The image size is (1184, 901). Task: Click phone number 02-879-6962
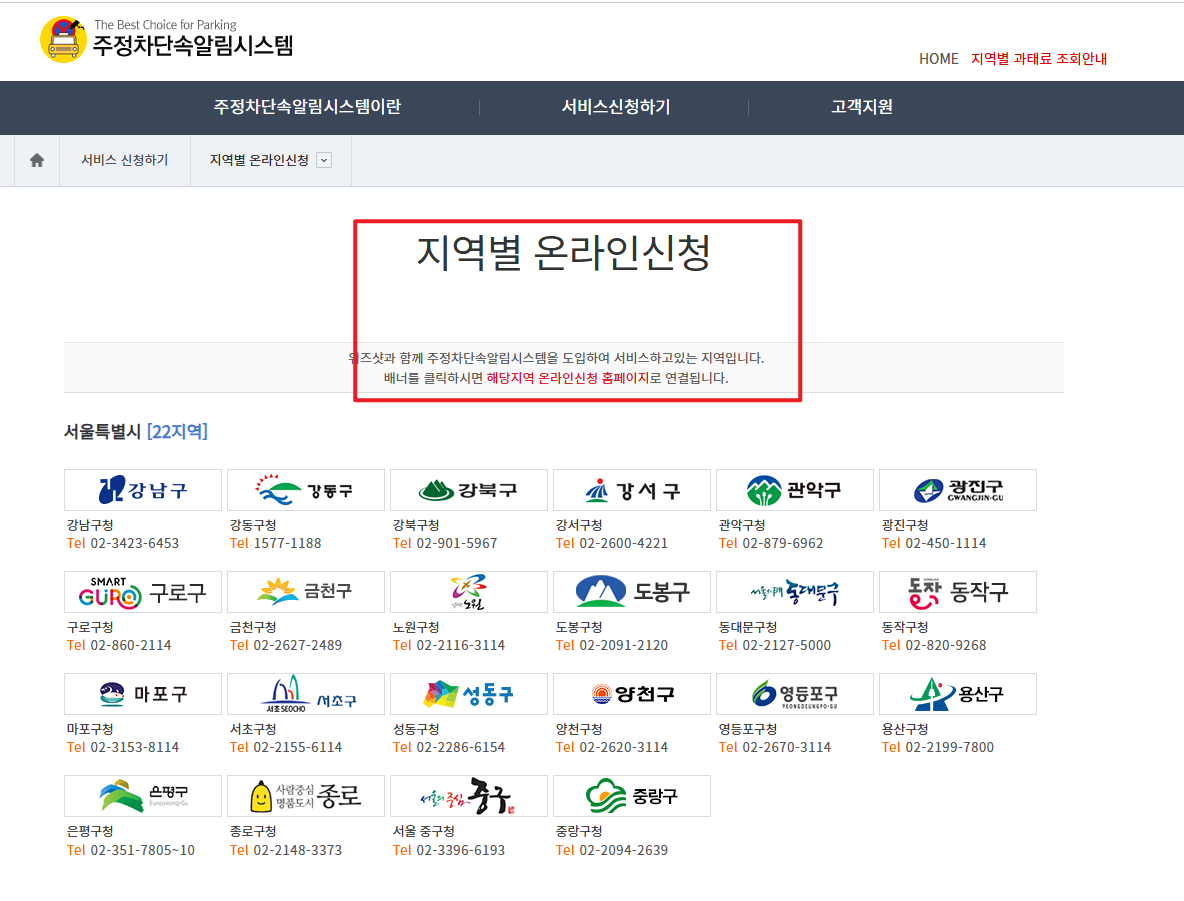783,543
